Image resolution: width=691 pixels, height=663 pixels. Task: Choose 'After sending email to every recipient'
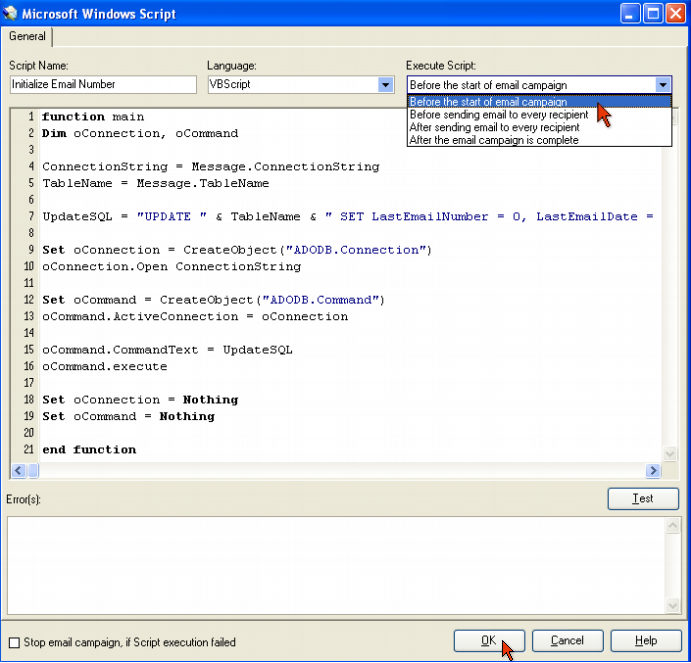pyautogui.click(x=539, y=127)
